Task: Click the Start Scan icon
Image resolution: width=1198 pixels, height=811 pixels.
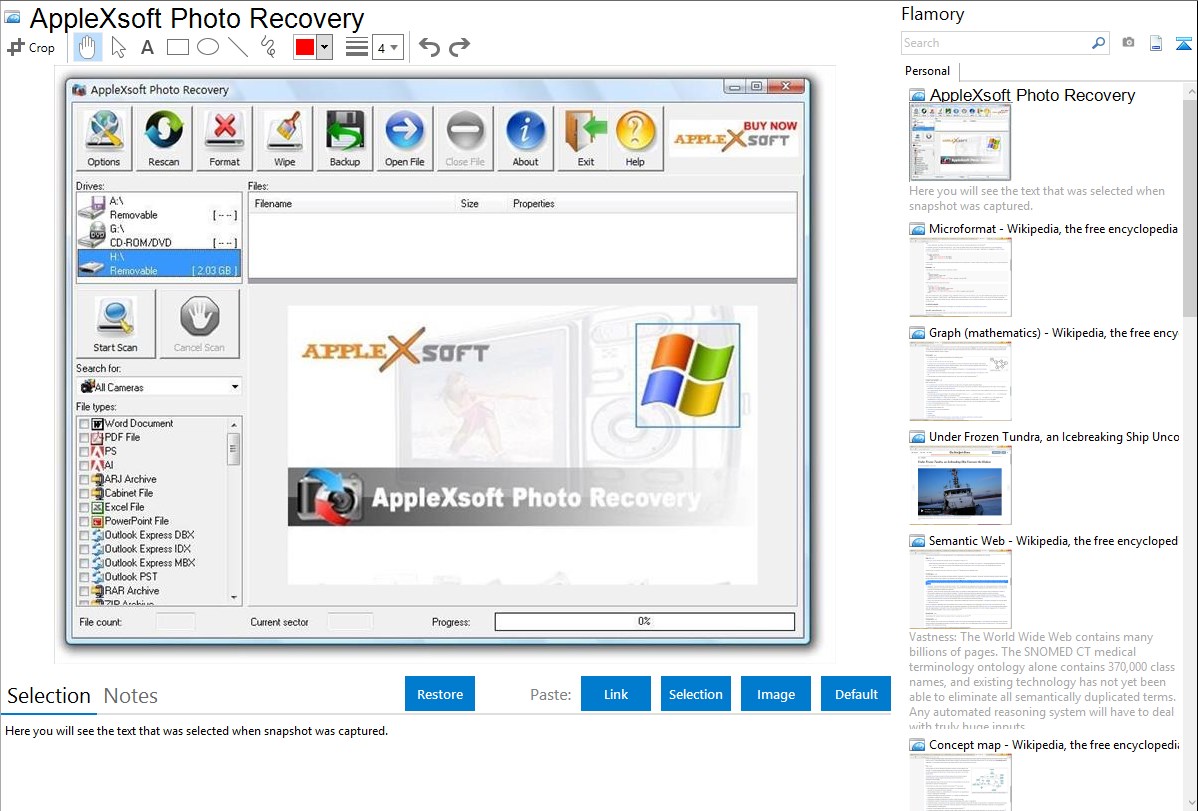Action: (115, 324)
